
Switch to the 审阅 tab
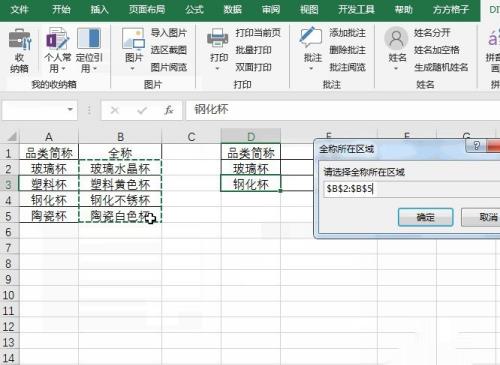(271, 9)
